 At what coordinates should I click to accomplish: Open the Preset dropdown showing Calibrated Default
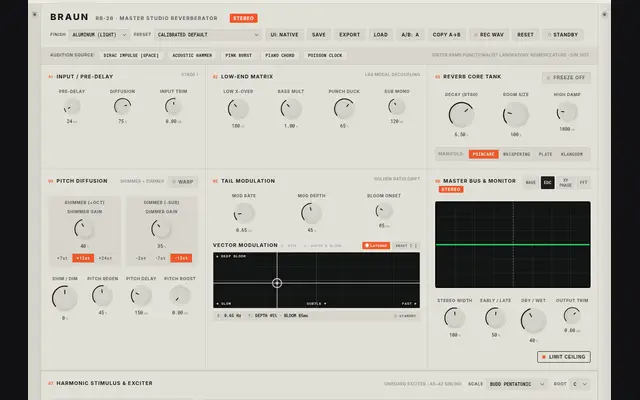pos(208,35)
